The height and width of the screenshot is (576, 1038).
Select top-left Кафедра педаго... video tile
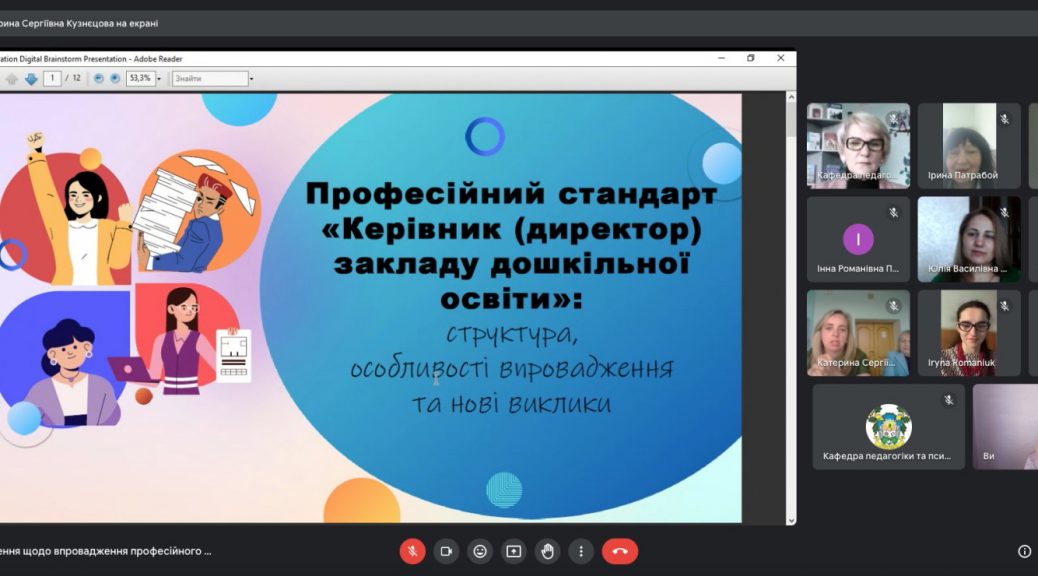[858, 146]
